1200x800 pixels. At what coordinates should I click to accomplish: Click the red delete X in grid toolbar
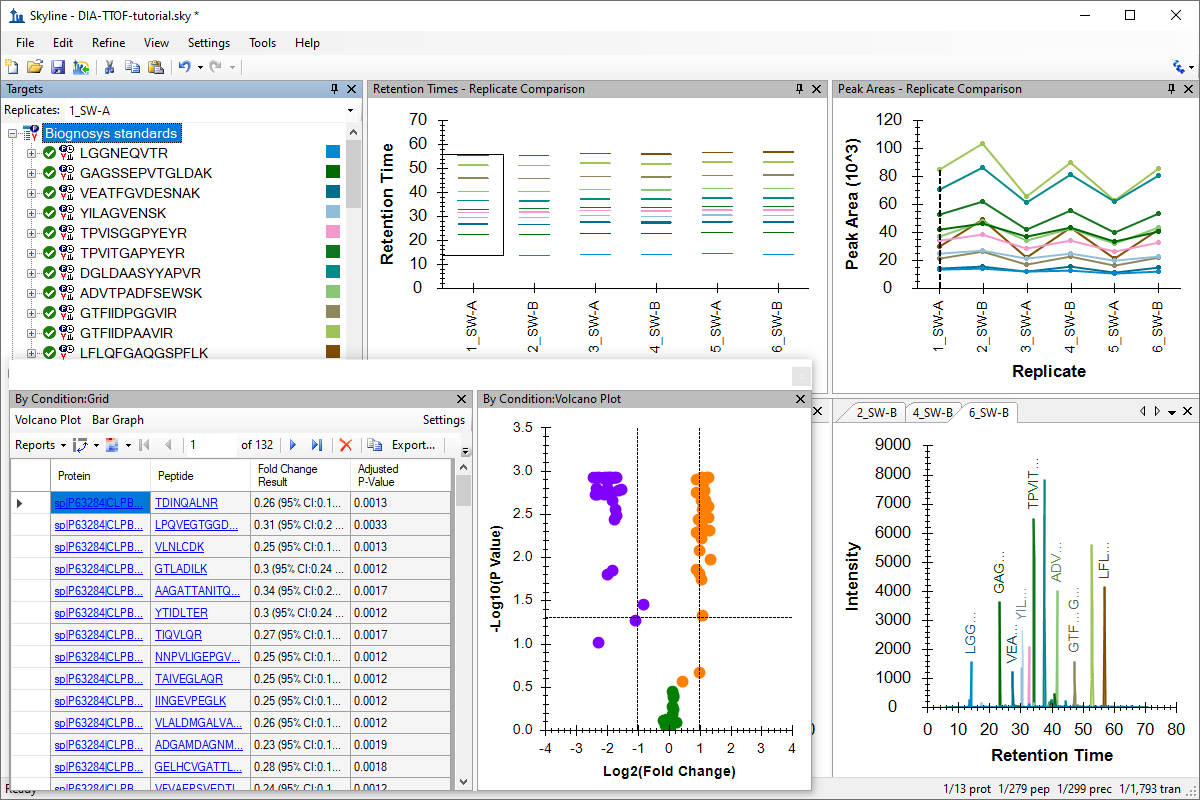pos(346,445)
